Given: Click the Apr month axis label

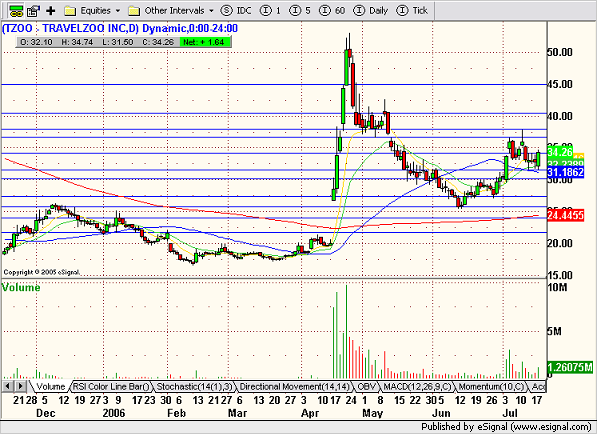Looking at the screenshot, I should (x=310, y=413).
